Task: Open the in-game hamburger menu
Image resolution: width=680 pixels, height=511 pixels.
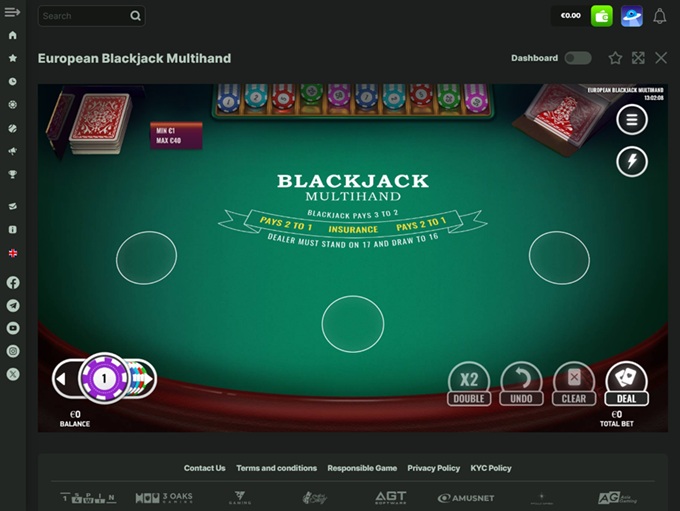Action: [632, 119]
